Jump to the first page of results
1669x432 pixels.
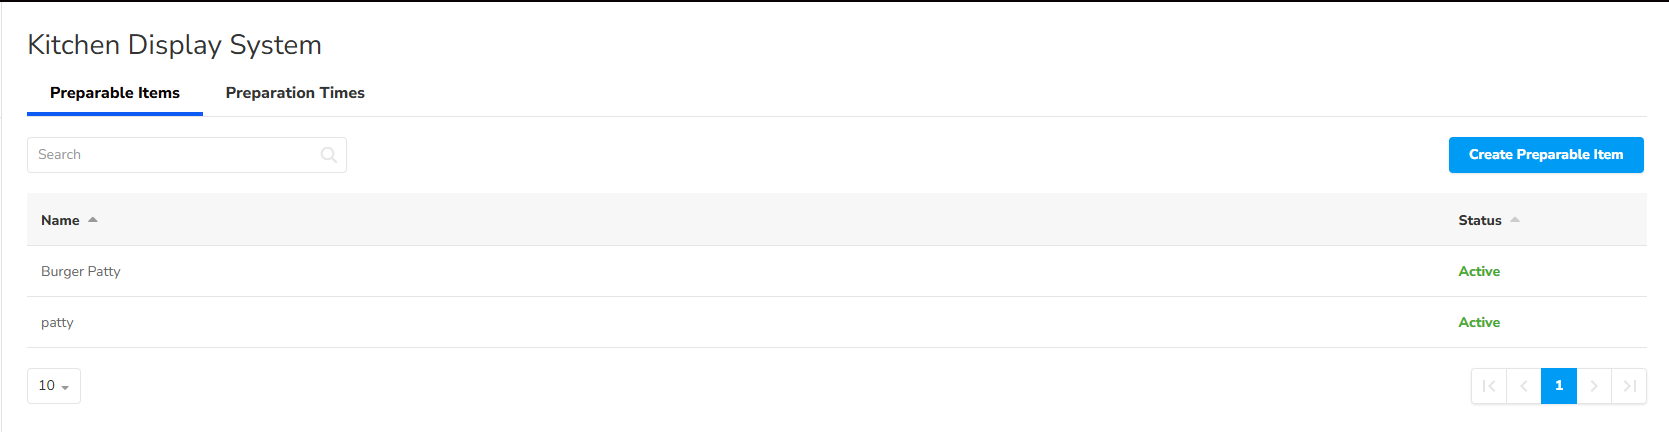1489,386
